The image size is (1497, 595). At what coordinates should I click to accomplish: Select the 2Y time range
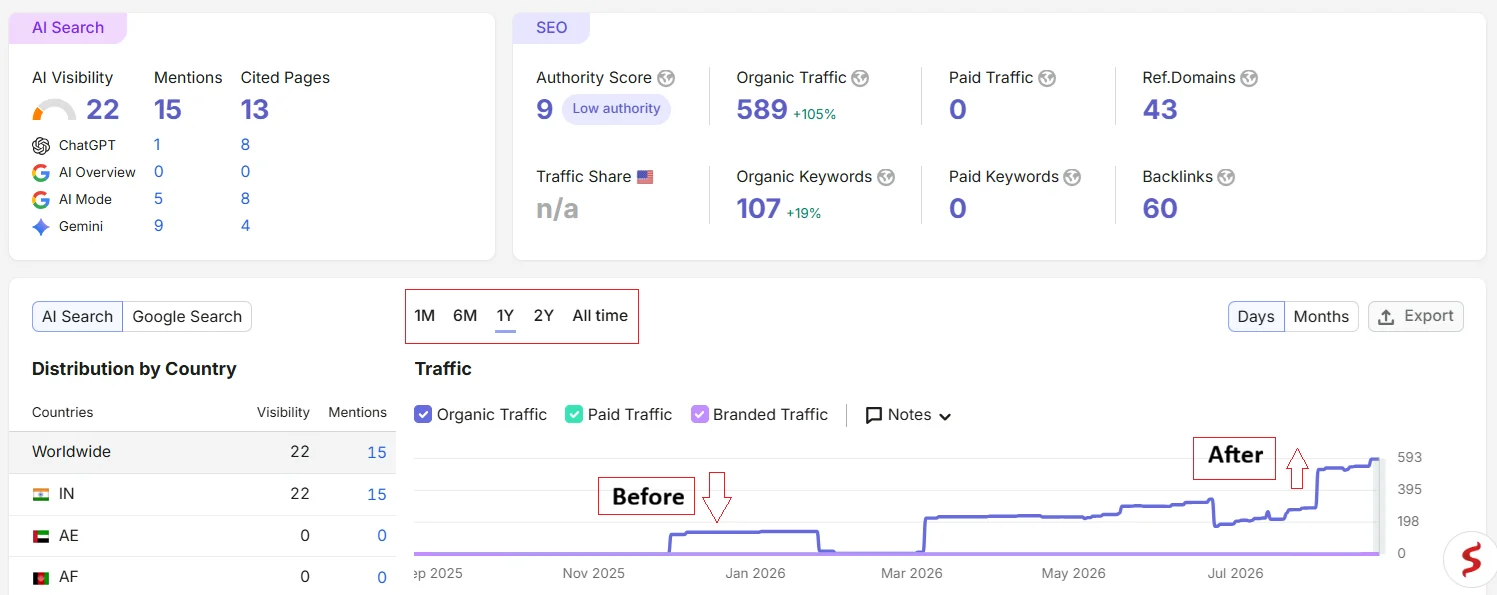[544, 316]
